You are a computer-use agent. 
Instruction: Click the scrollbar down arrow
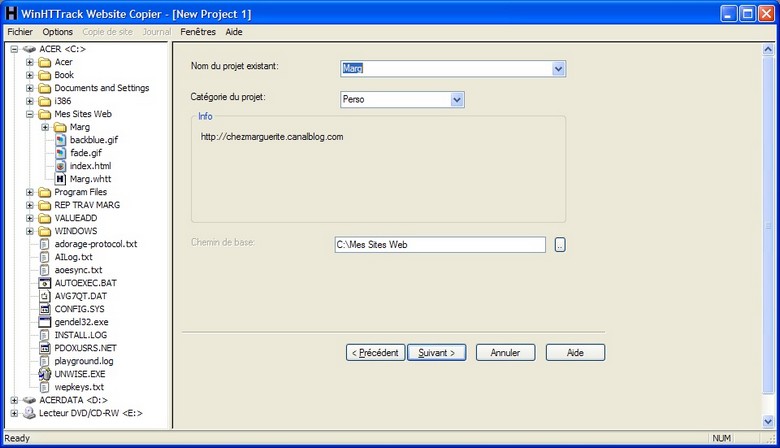(768, 422)
